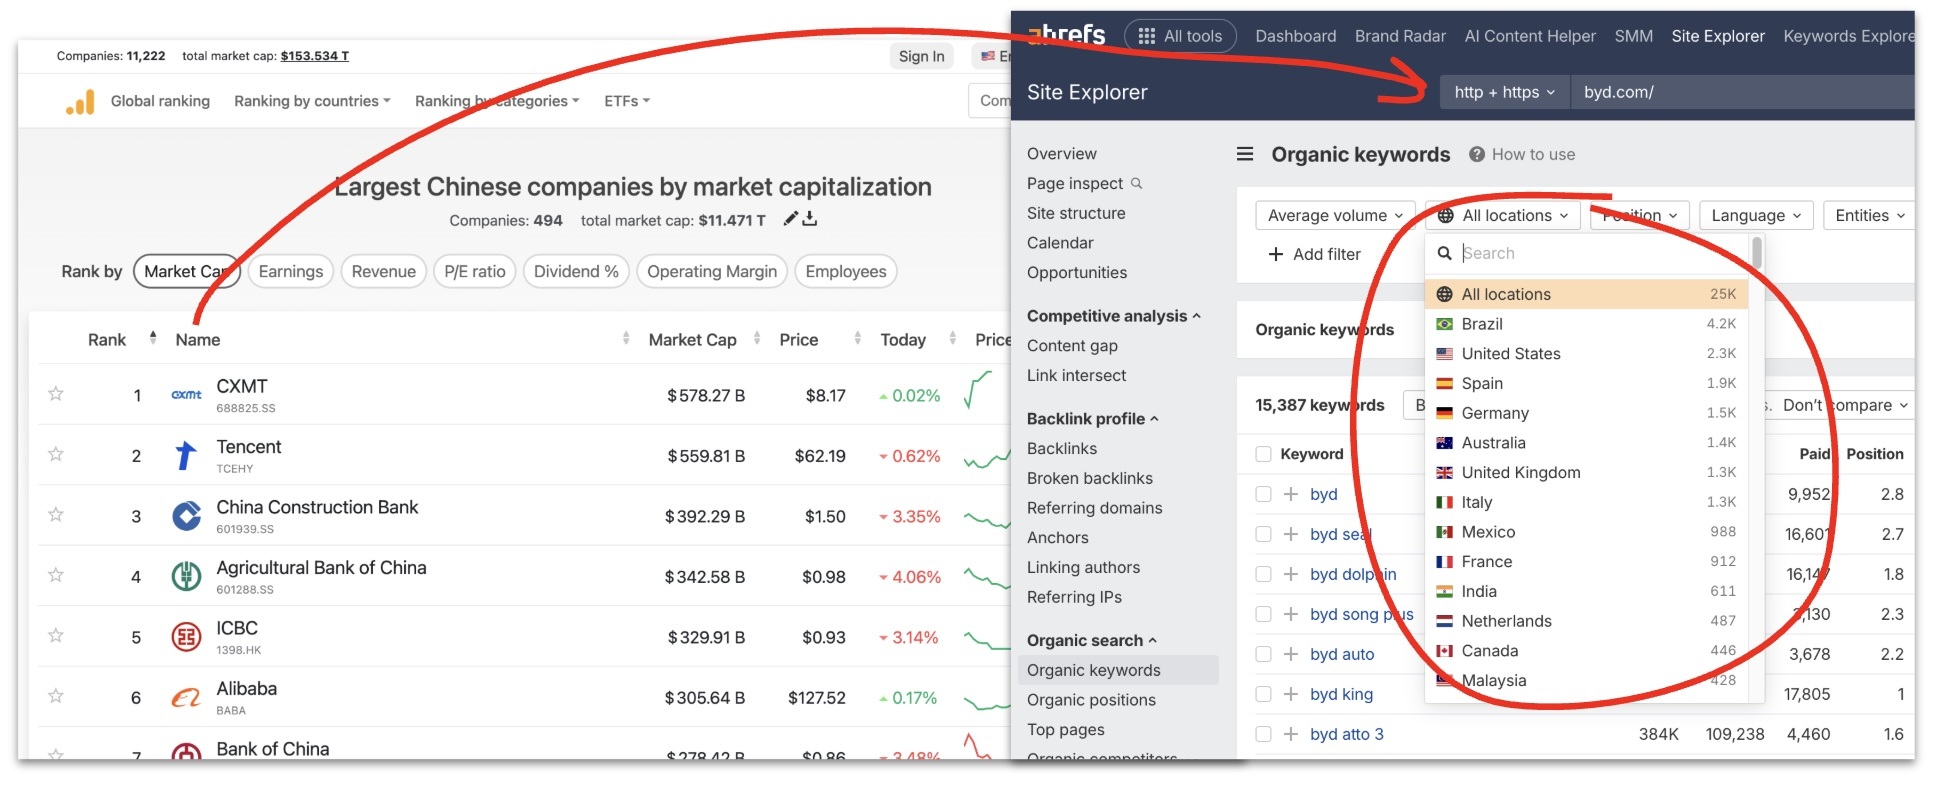The width and height of the screenshot is (1942, 790).
Task: Rank companies by Dividend %
Action: click(x=576, y=271)
